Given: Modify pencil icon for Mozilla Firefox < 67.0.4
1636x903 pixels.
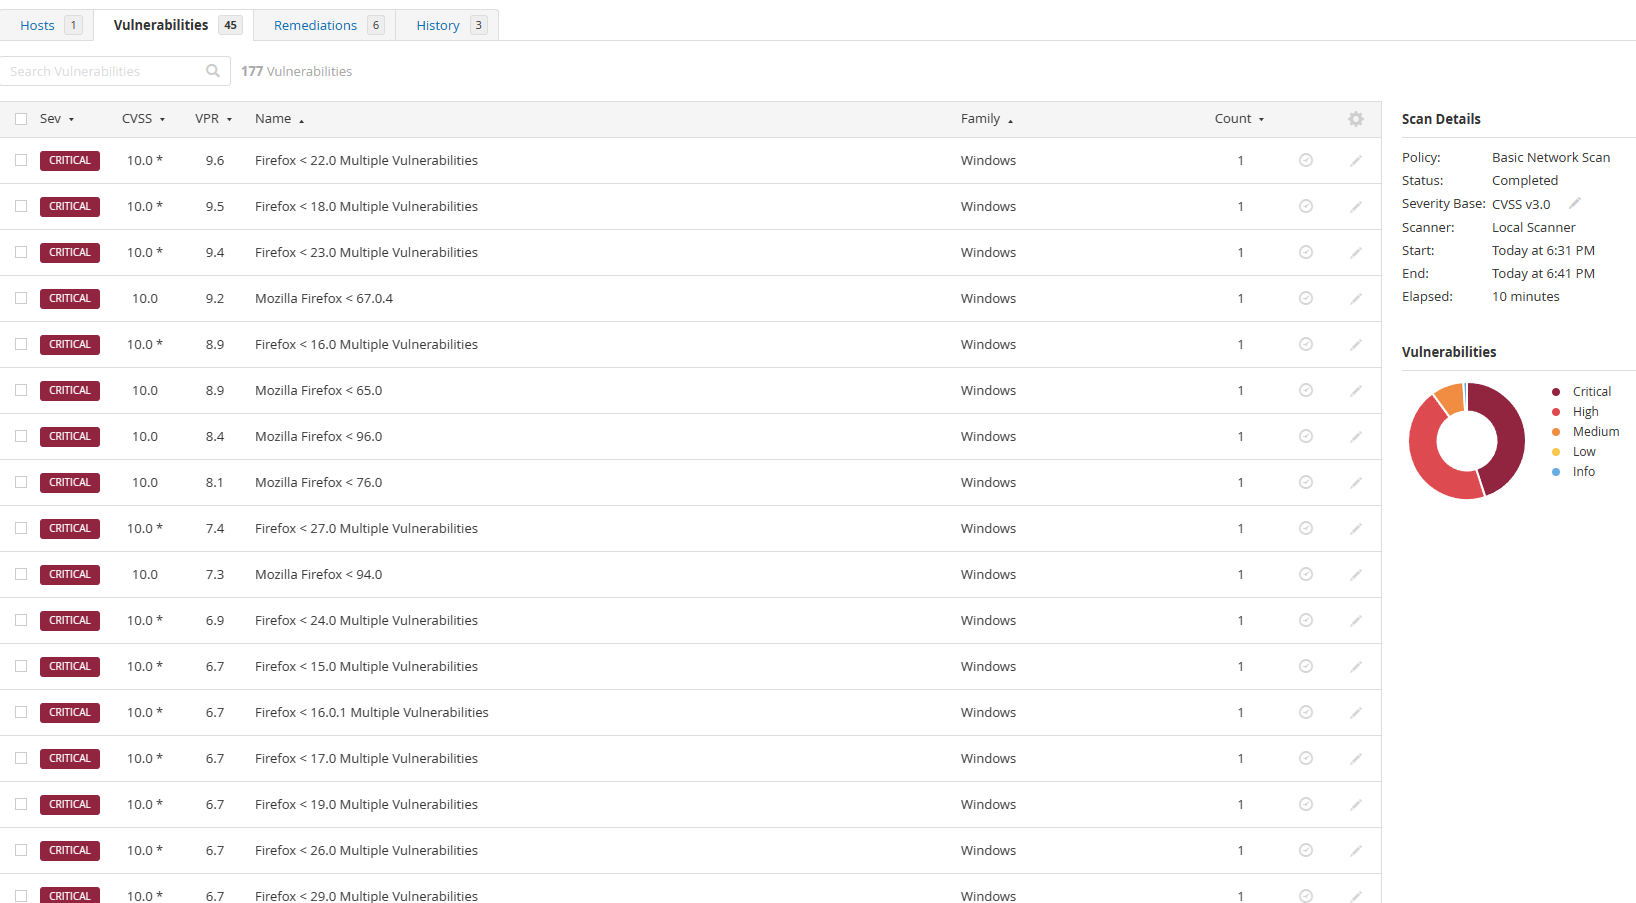Looking at the screenshot, I should click(x=1356, y=298).
